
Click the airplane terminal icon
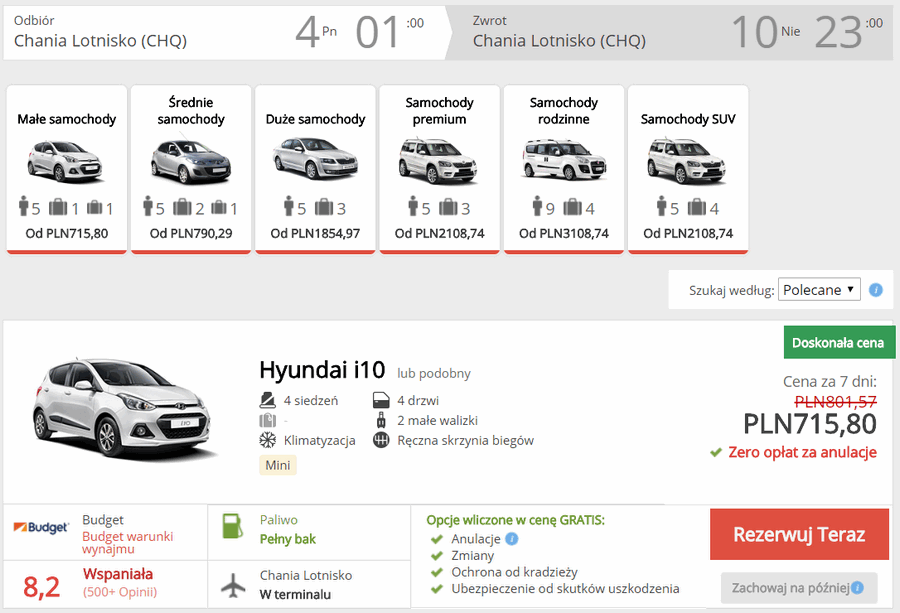point(232,585)
